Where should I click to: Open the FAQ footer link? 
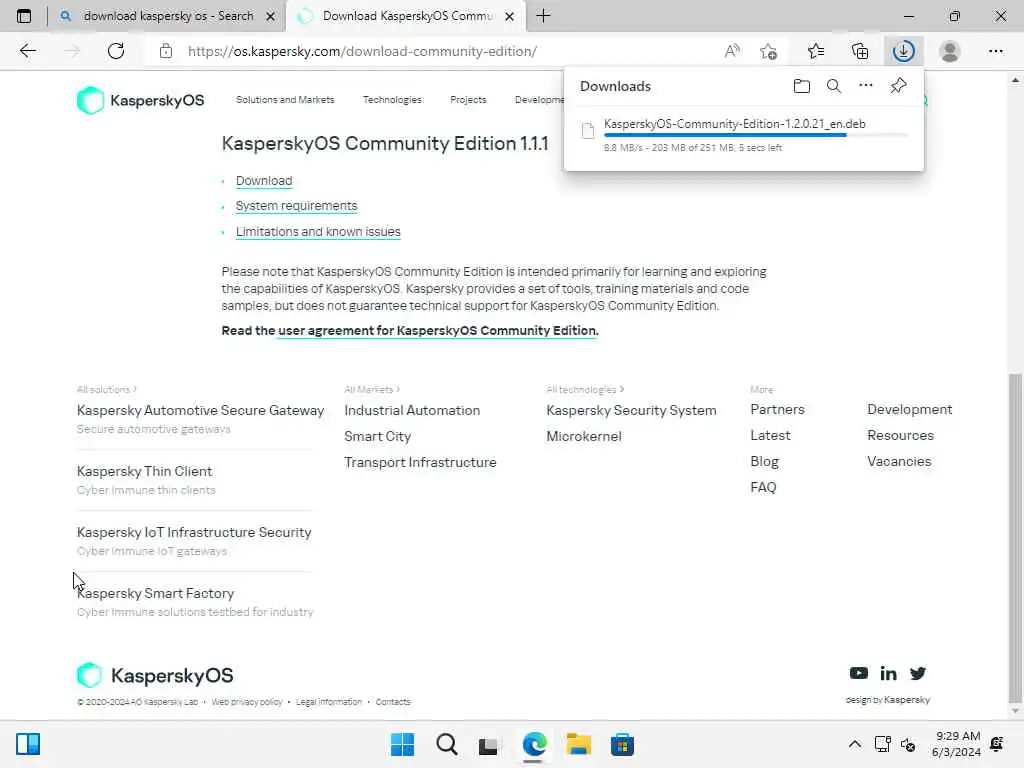pos(763,487)
